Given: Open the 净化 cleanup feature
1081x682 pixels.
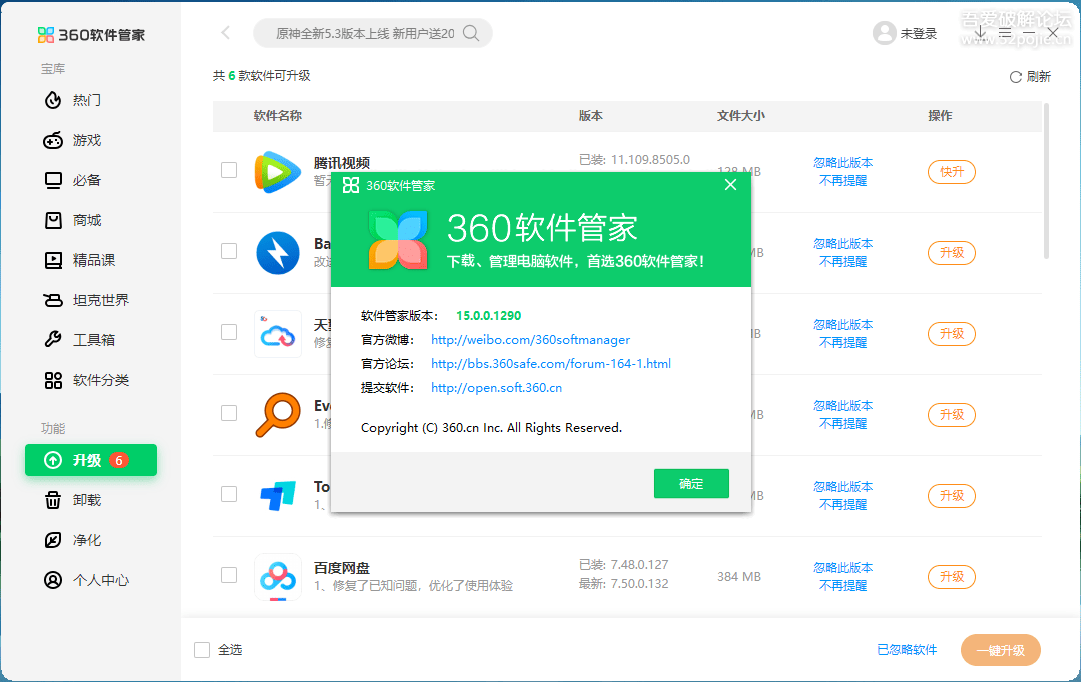Looking at the screenshot, I should click(55, 540).
